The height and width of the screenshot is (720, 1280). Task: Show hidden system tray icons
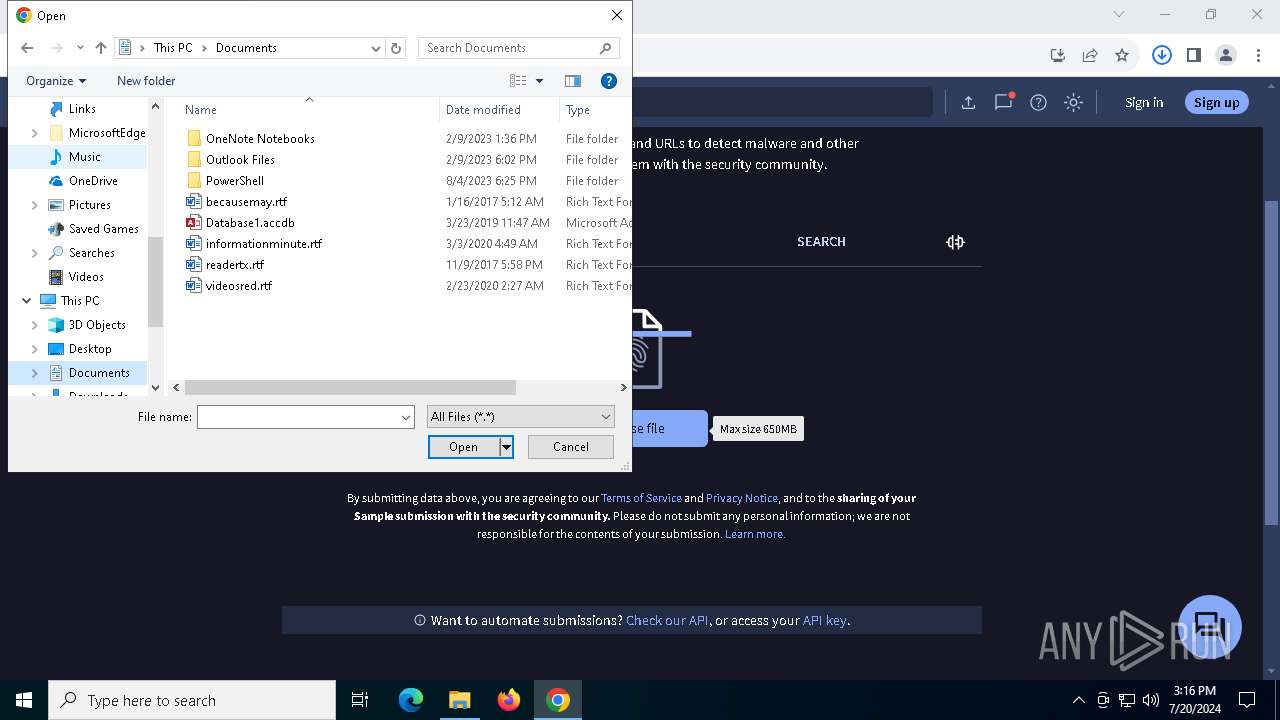pyautogui.click(x=1078, y=700)
